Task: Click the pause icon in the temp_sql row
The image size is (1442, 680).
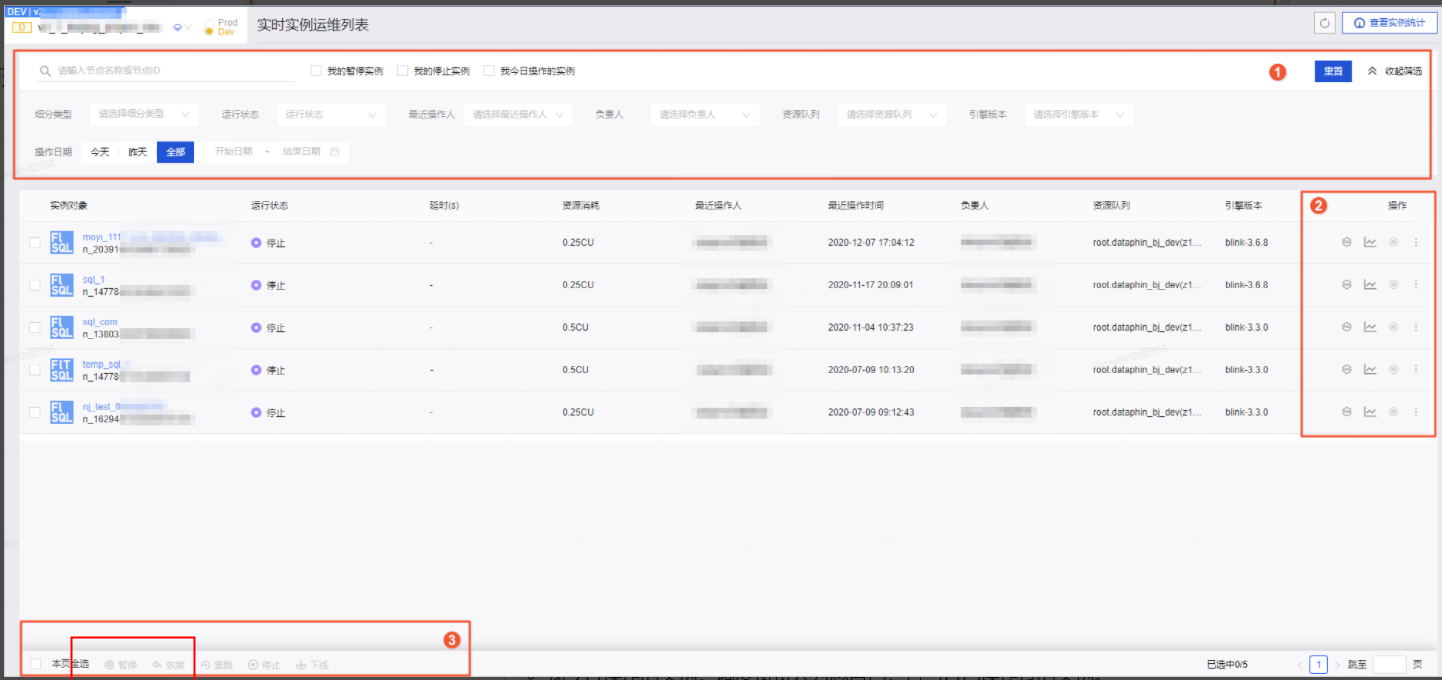Action: 1393,369
